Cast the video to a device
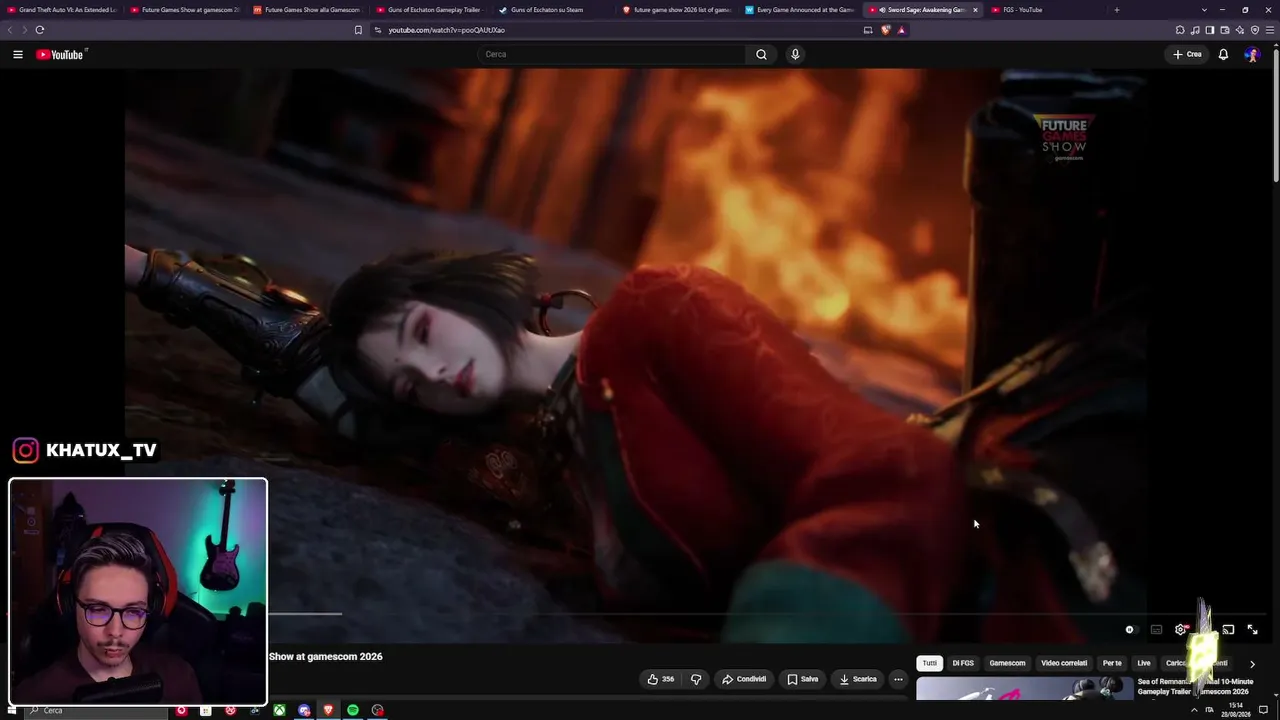This screenshot has width=1280, height=720. 1228,630
